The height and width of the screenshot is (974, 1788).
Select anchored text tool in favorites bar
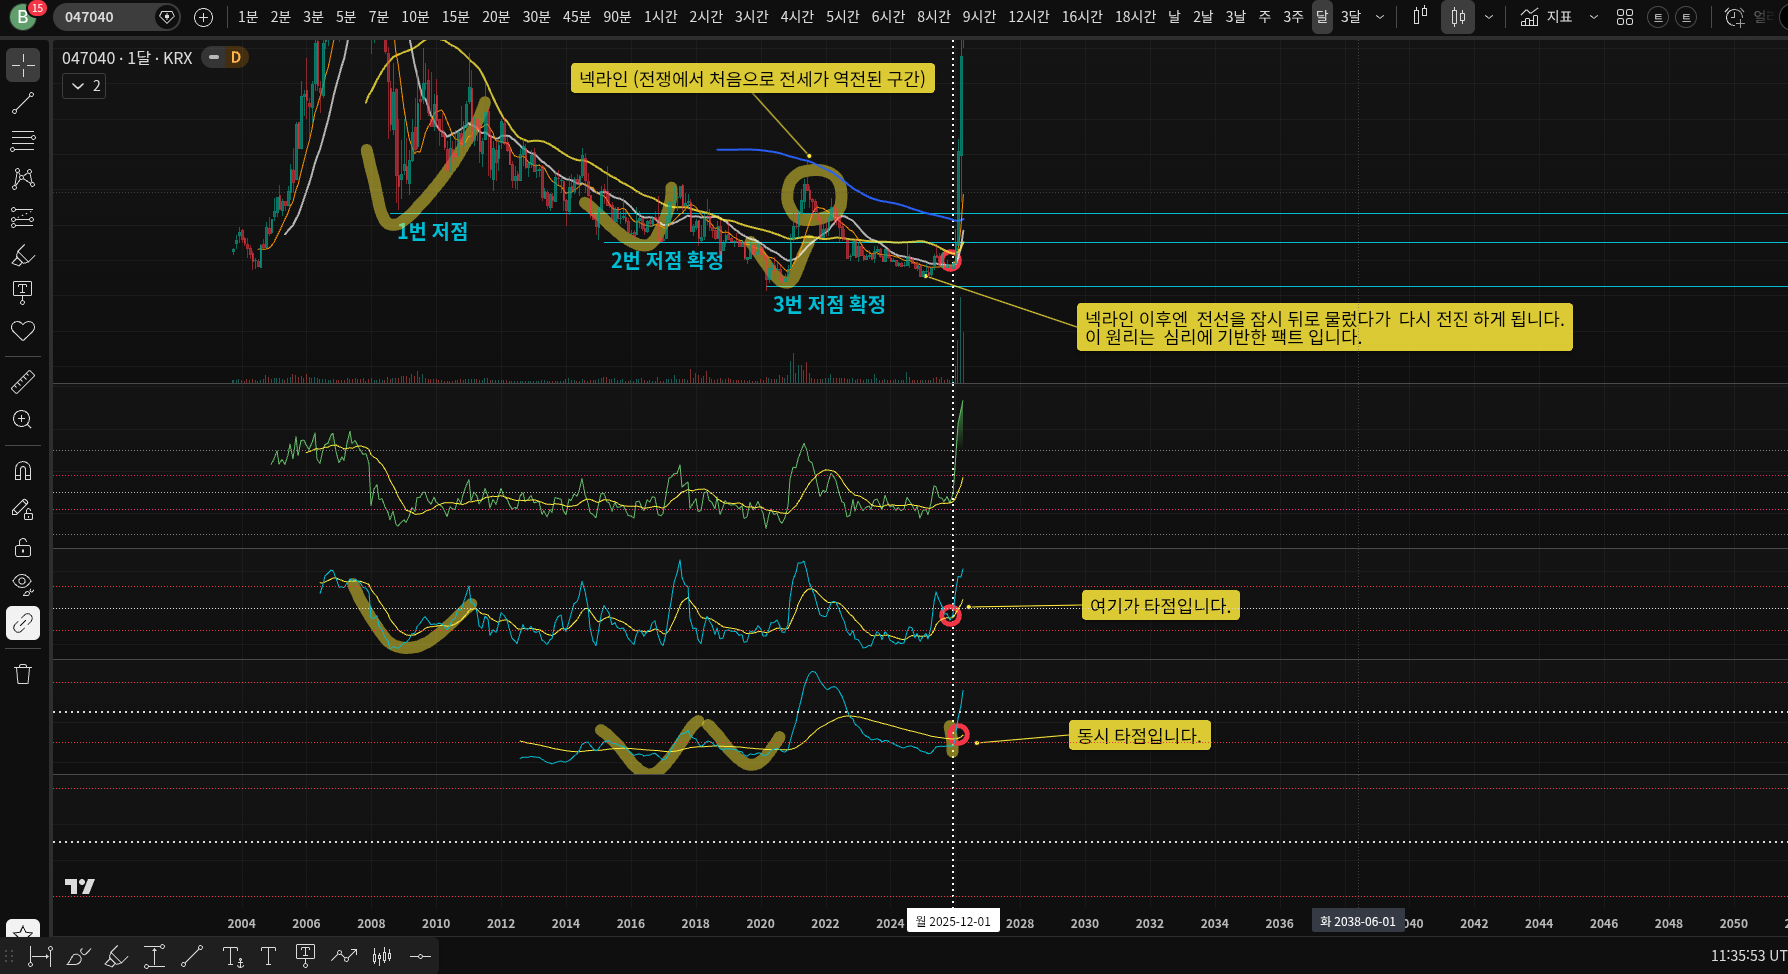[x=305, y=957]
